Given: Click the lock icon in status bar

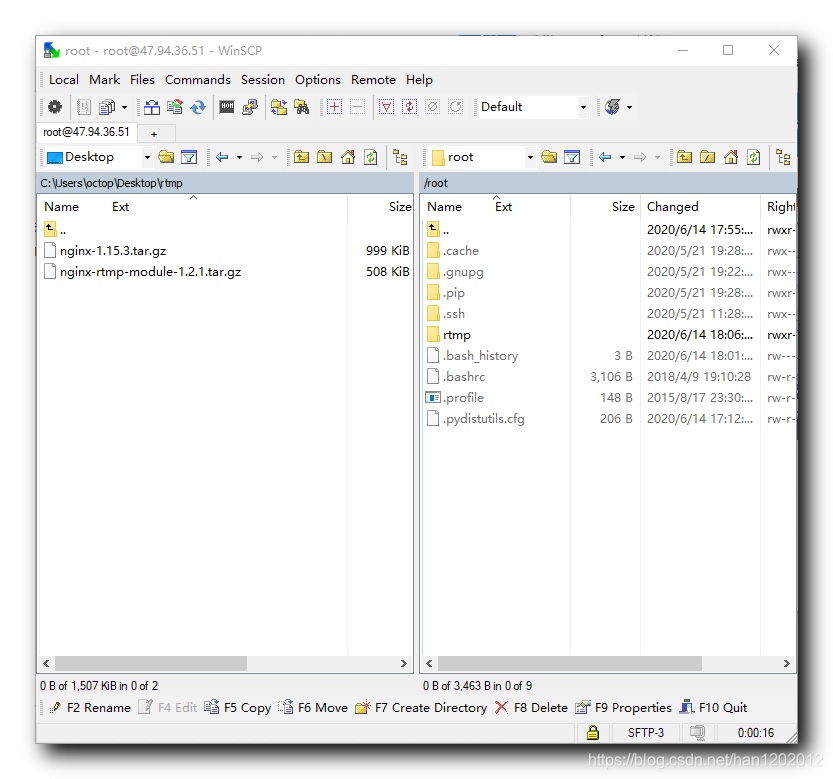Looking at the screenshot, I should (x=593, y=733).
